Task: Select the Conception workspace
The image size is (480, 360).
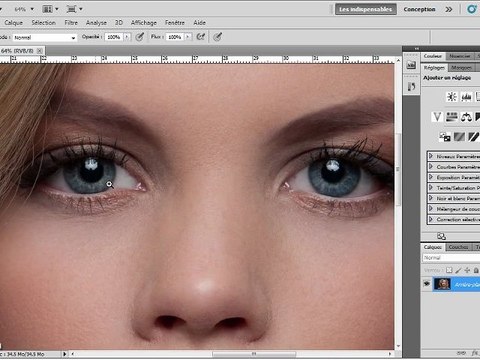Action: (419, 9)
